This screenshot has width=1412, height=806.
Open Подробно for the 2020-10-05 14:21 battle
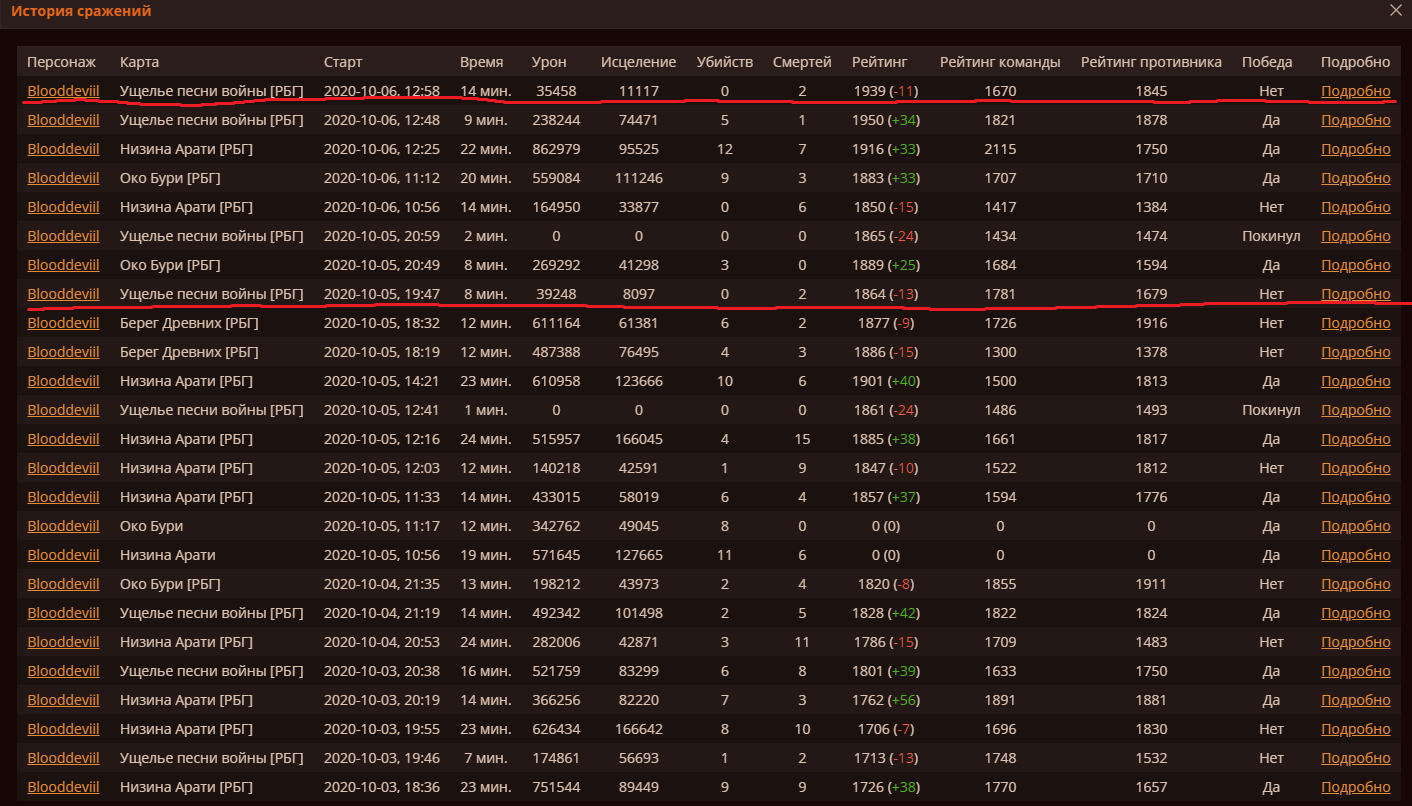coord(1355,381)
